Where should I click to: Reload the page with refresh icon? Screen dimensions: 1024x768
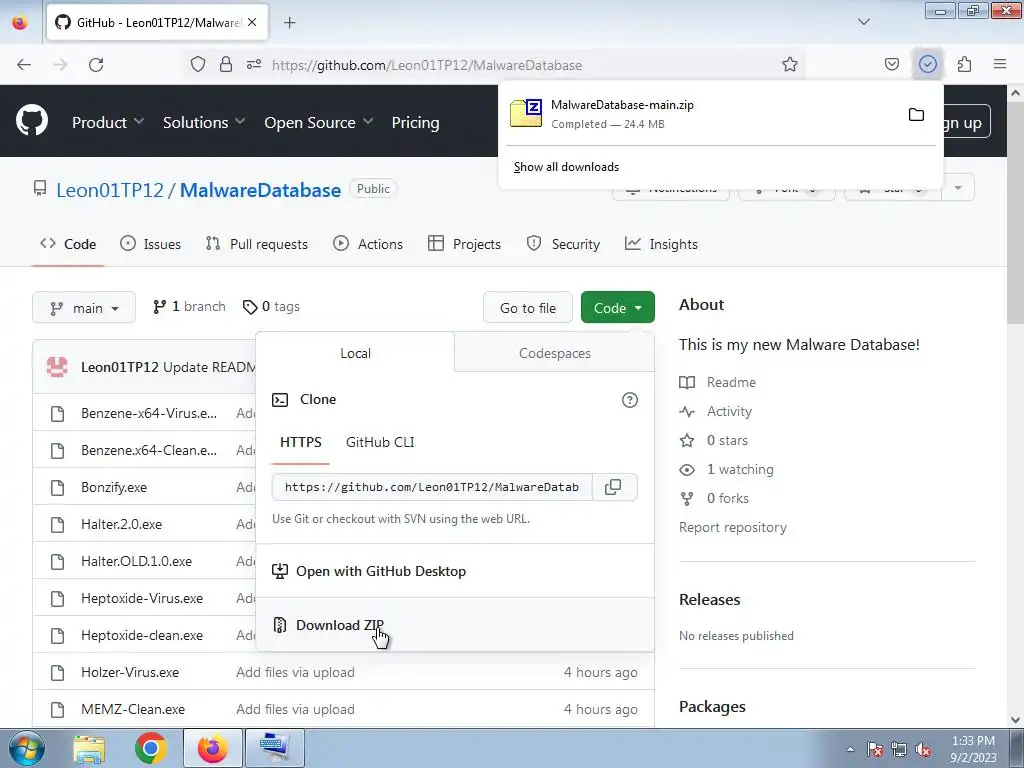(x=96, y=65)
